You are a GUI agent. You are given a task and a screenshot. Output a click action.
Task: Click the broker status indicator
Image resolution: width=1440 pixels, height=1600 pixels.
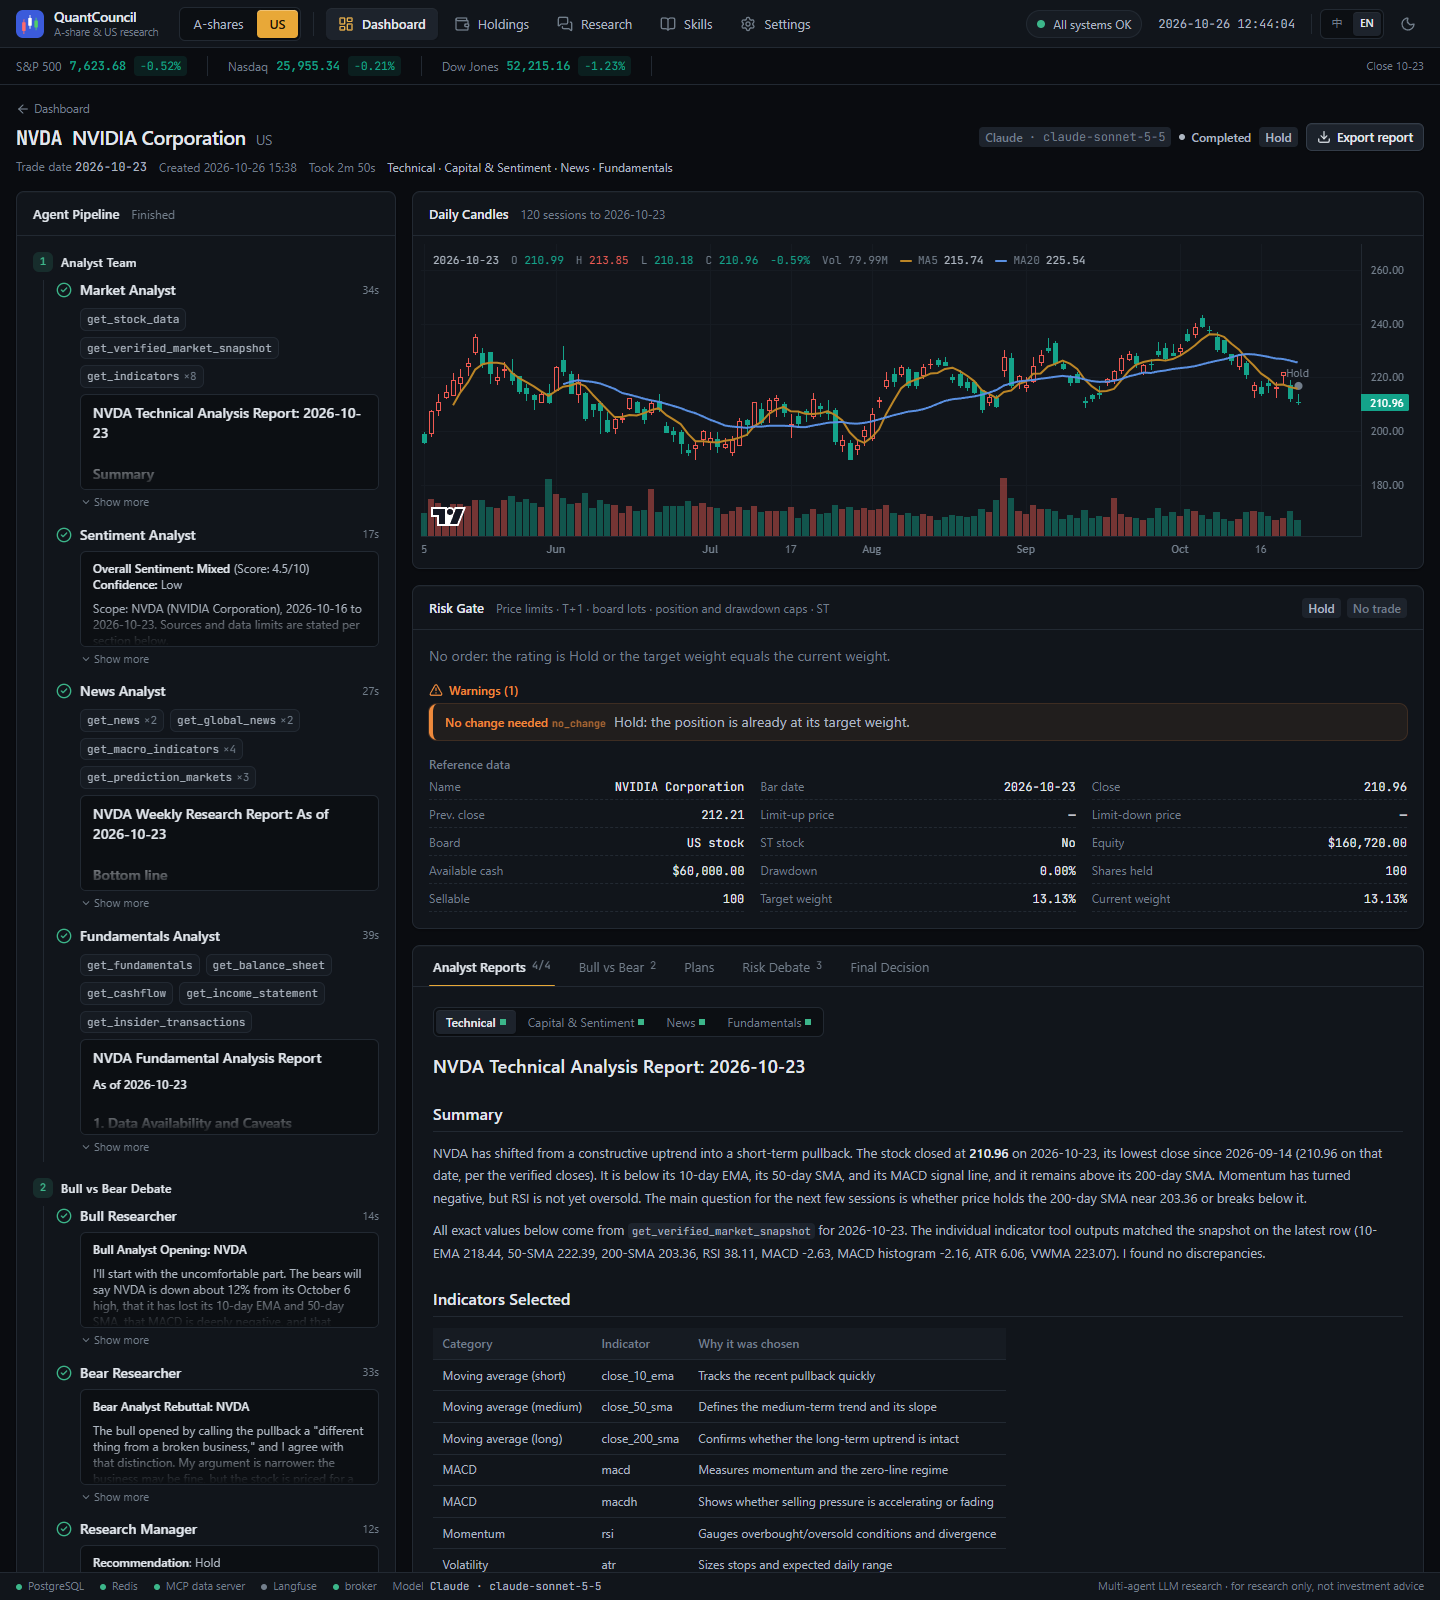click(x=354, y=1586)
